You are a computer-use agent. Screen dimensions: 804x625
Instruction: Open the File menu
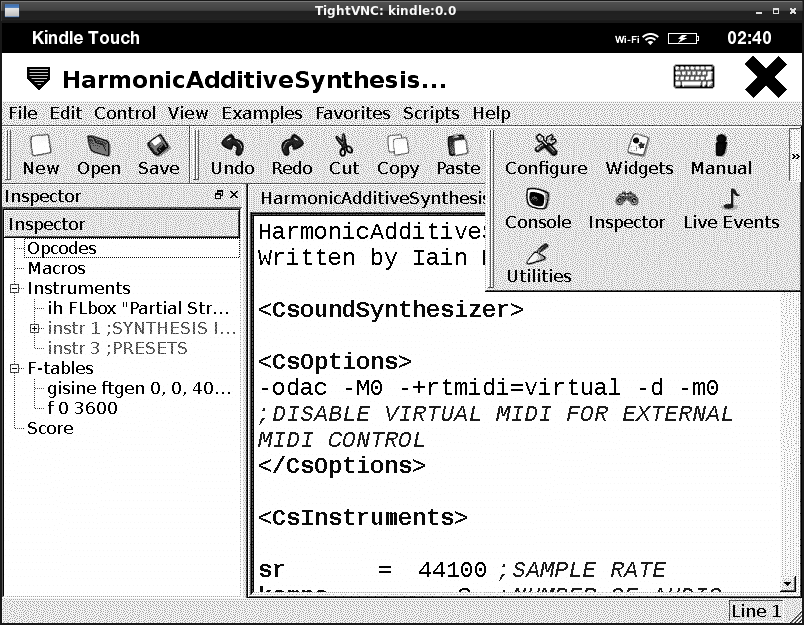pos(23,113)
